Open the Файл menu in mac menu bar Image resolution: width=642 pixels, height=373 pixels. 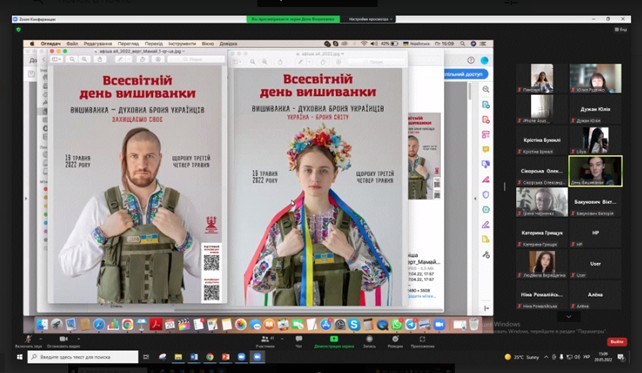(72, 43)
